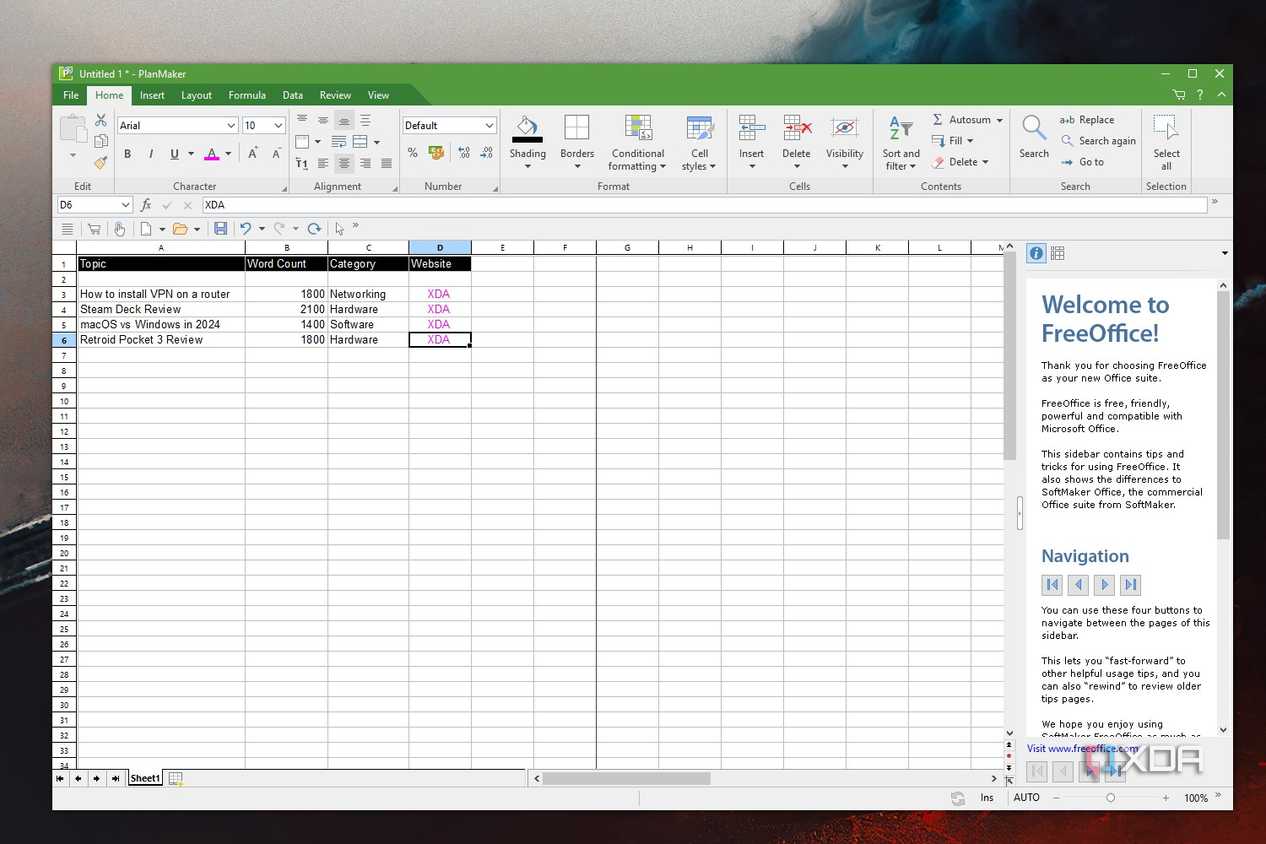The height and width of the screenshot is (844, 1266).
Task: Toggle justified horizontal alignment
Action: 386,163
